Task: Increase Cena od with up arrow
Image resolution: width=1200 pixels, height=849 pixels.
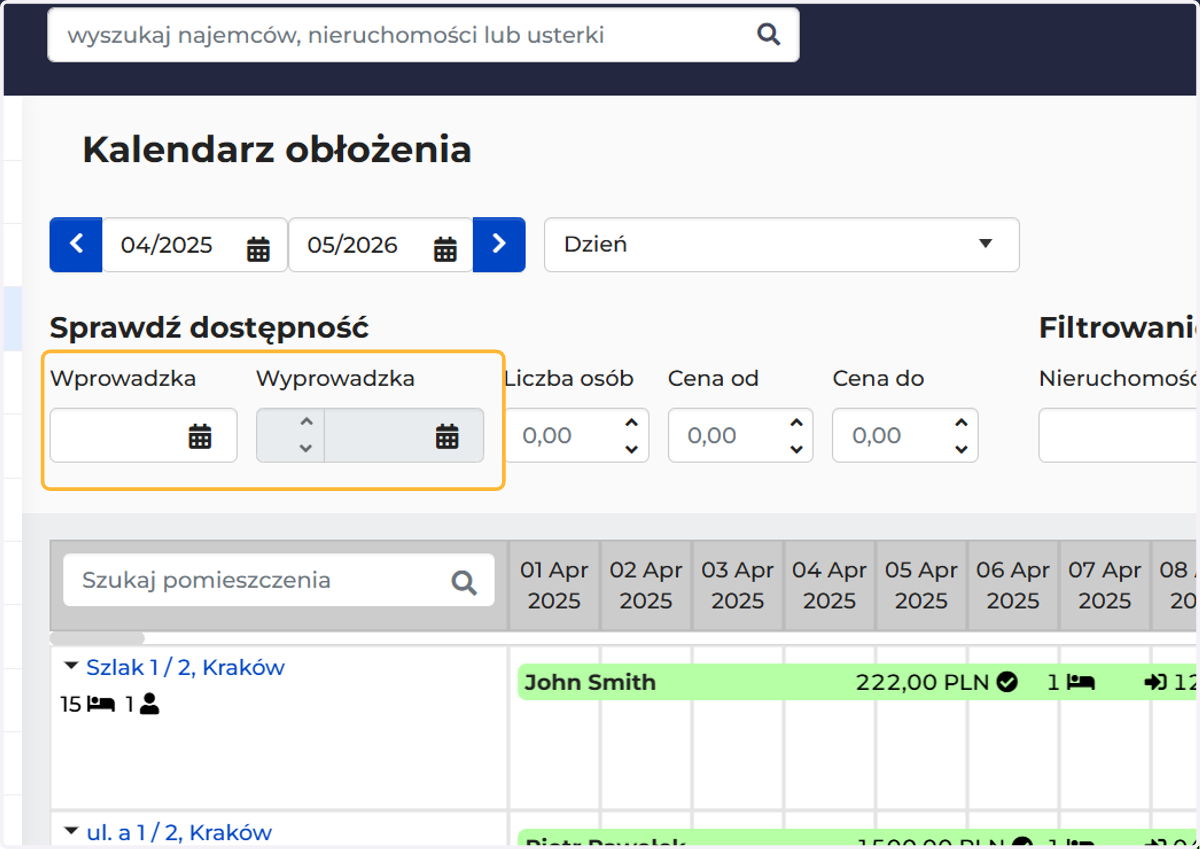Action: point(796,422)
